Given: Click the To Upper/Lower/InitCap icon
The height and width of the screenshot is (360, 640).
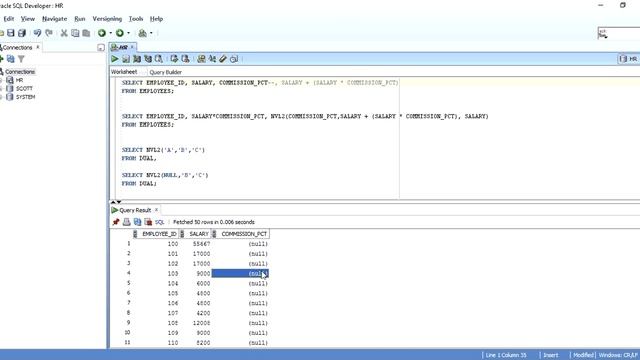Looking at the screenshot, I should 212,59.
